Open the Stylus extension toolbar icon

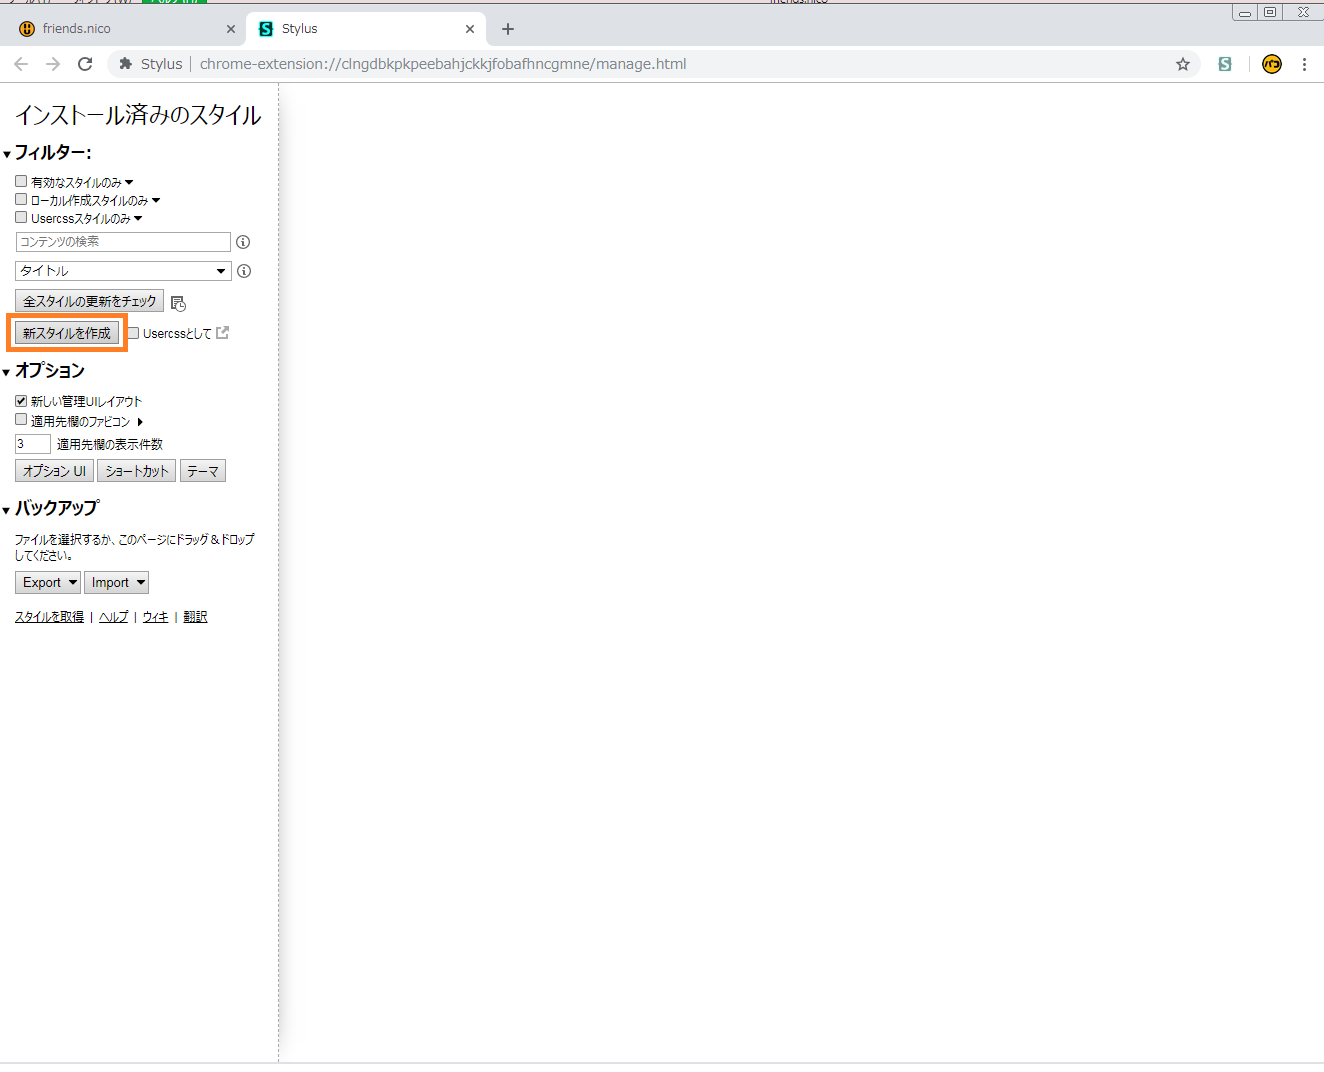pyautogui.click(x=1225, y=64)
